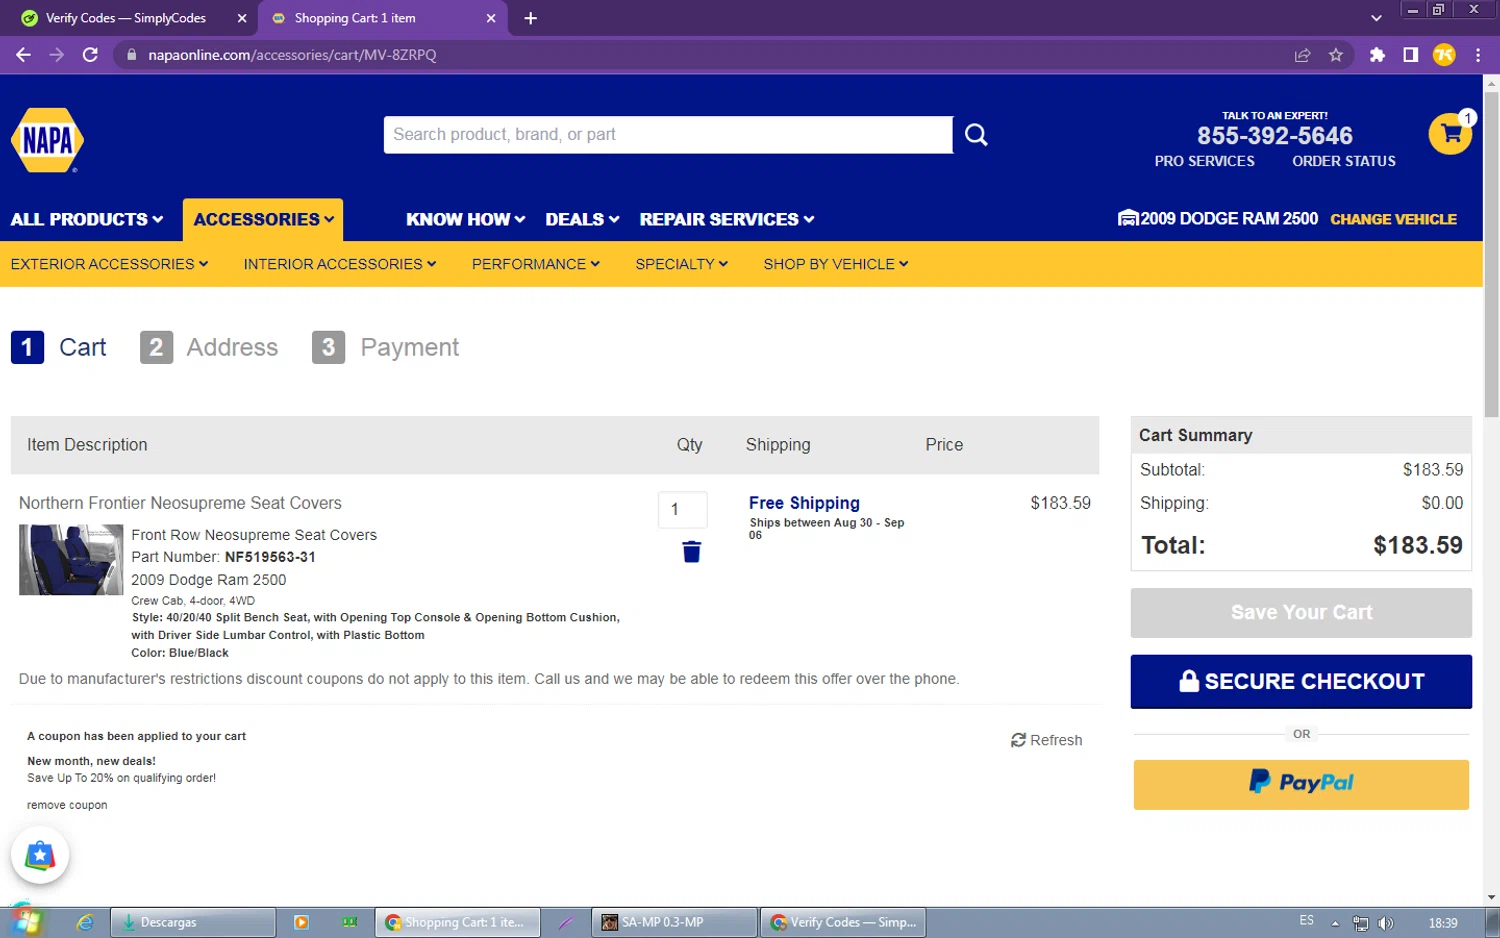The height and width of the screenshot is (938, 1500).
Task: Go back with the browser back arrow
Action: pyautogui.click(x=23, y=55)
